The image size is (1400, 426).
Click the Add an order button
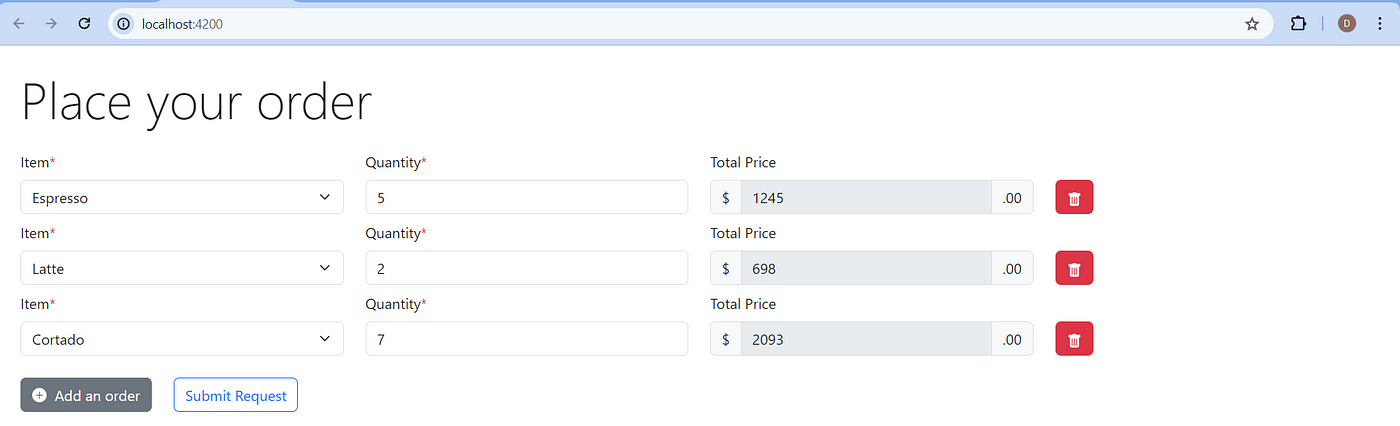tap(86, 395)
